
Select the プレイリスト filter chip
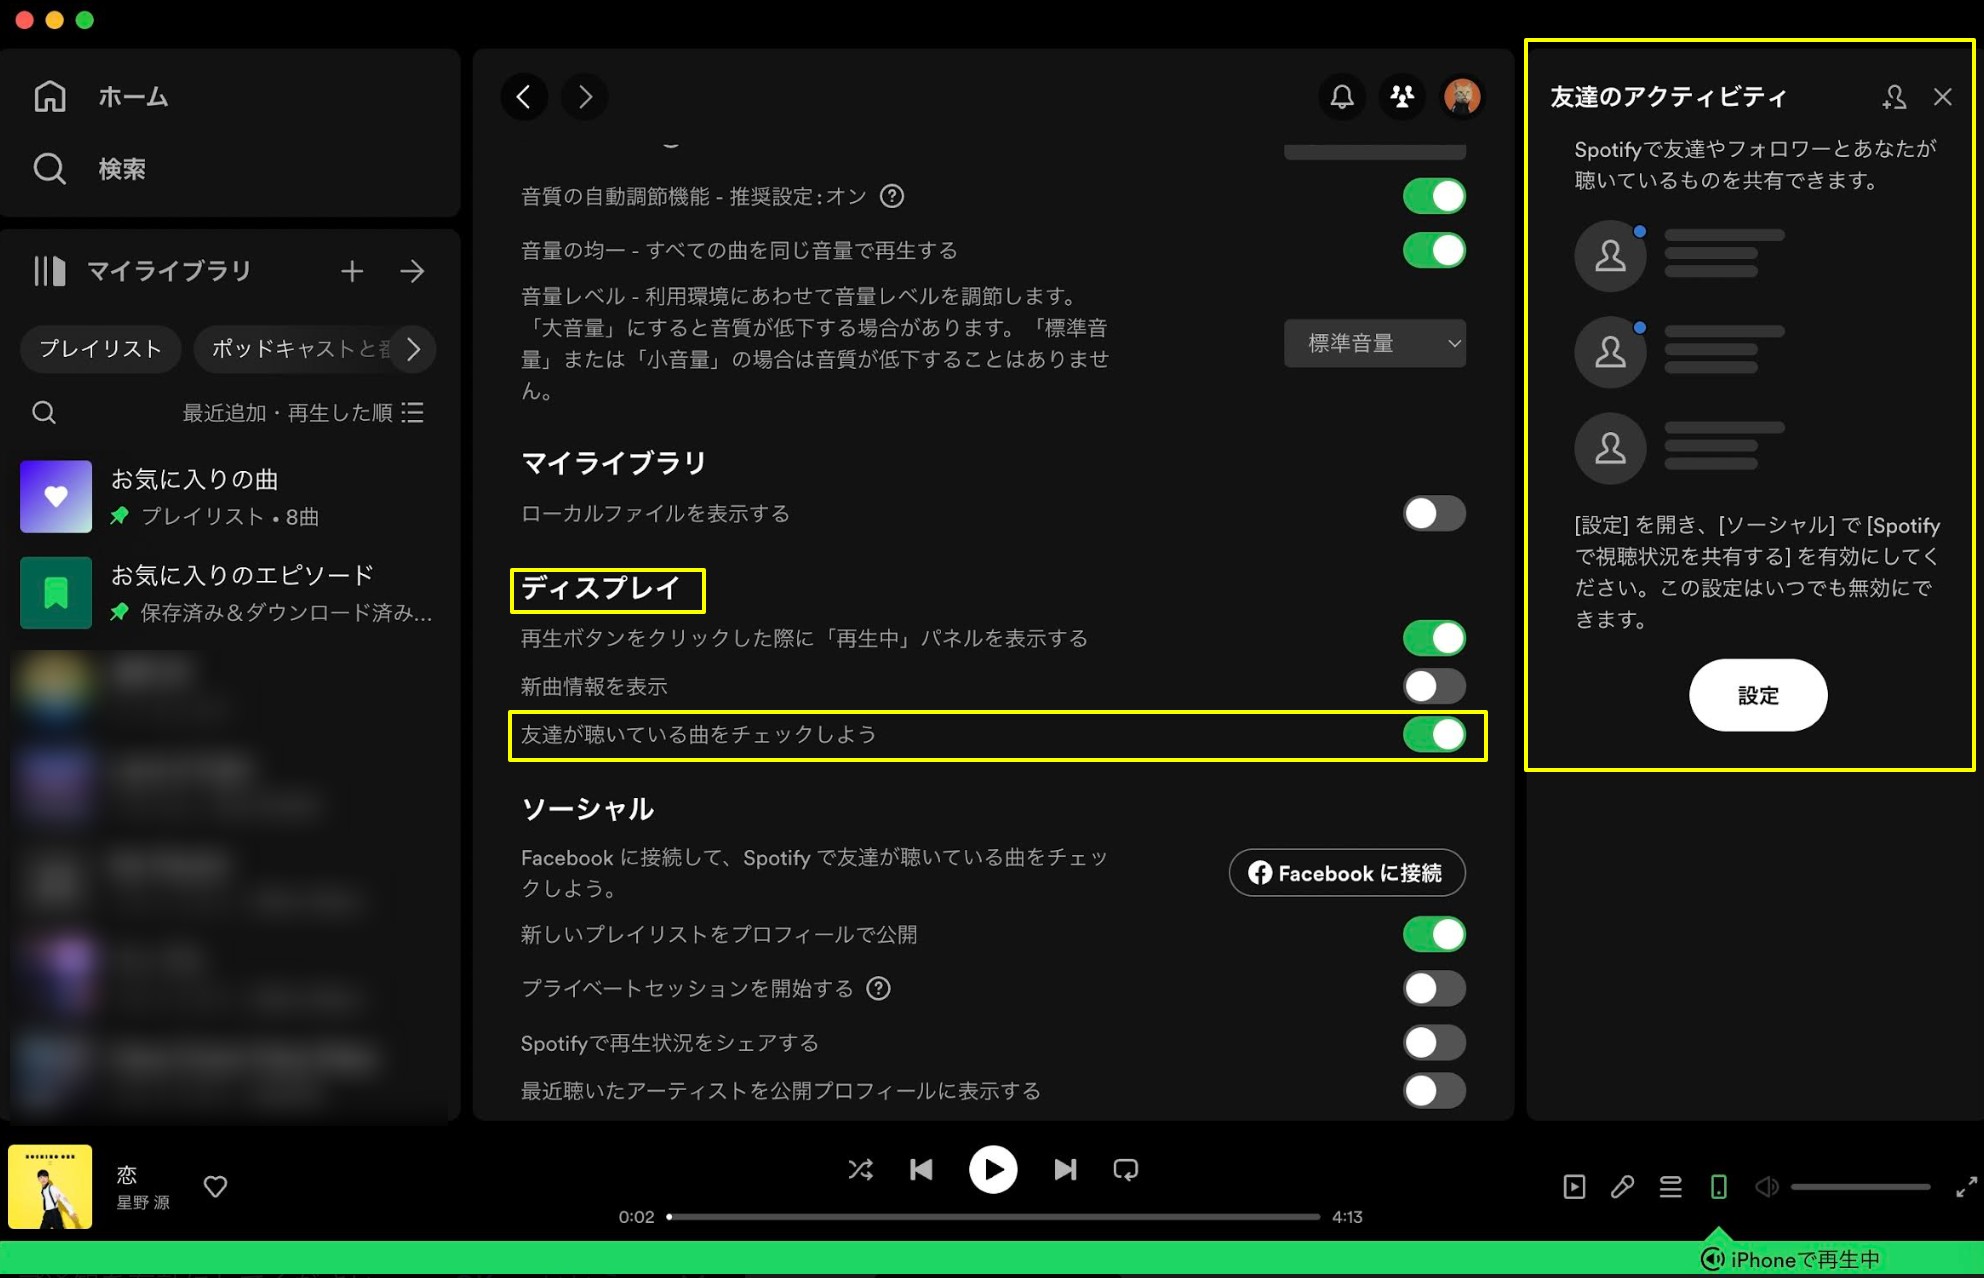pos(100,348)
